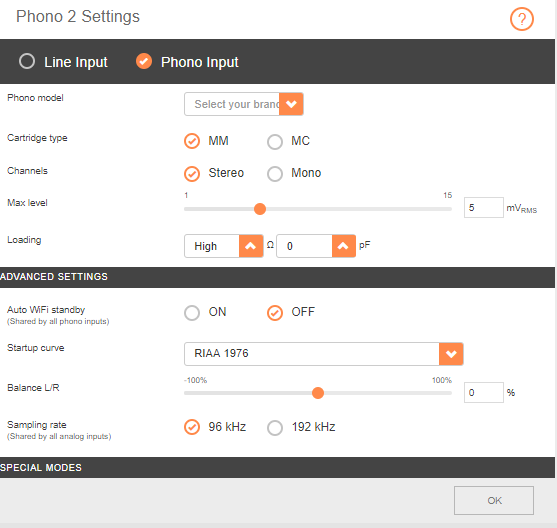557x528 pixels.
Task: Click the Max level mV value field
Action: 483,208
